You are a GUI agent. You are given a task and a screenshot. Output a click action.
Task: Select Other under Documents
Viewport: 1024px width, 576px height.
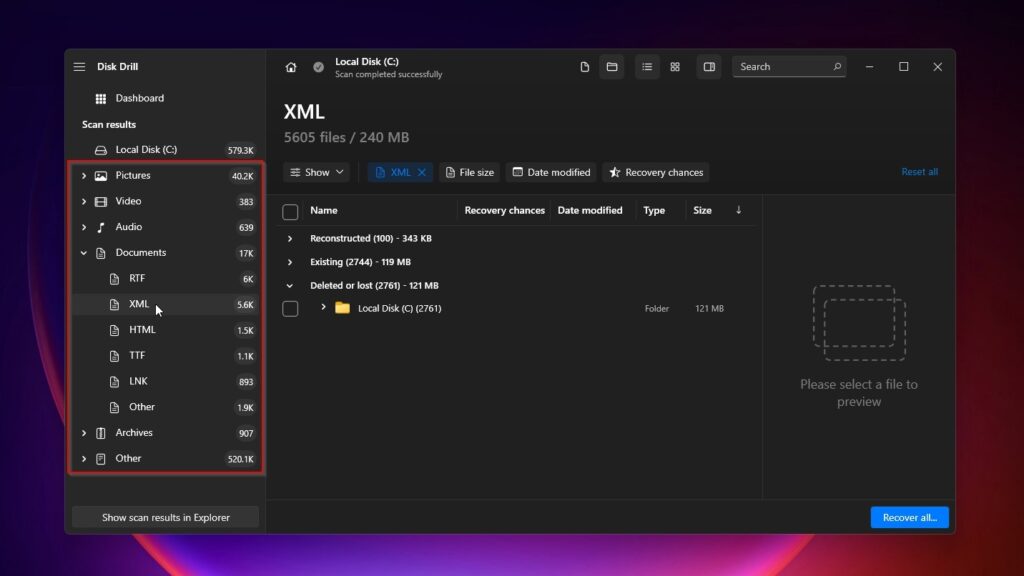click(x=166, y=407)
